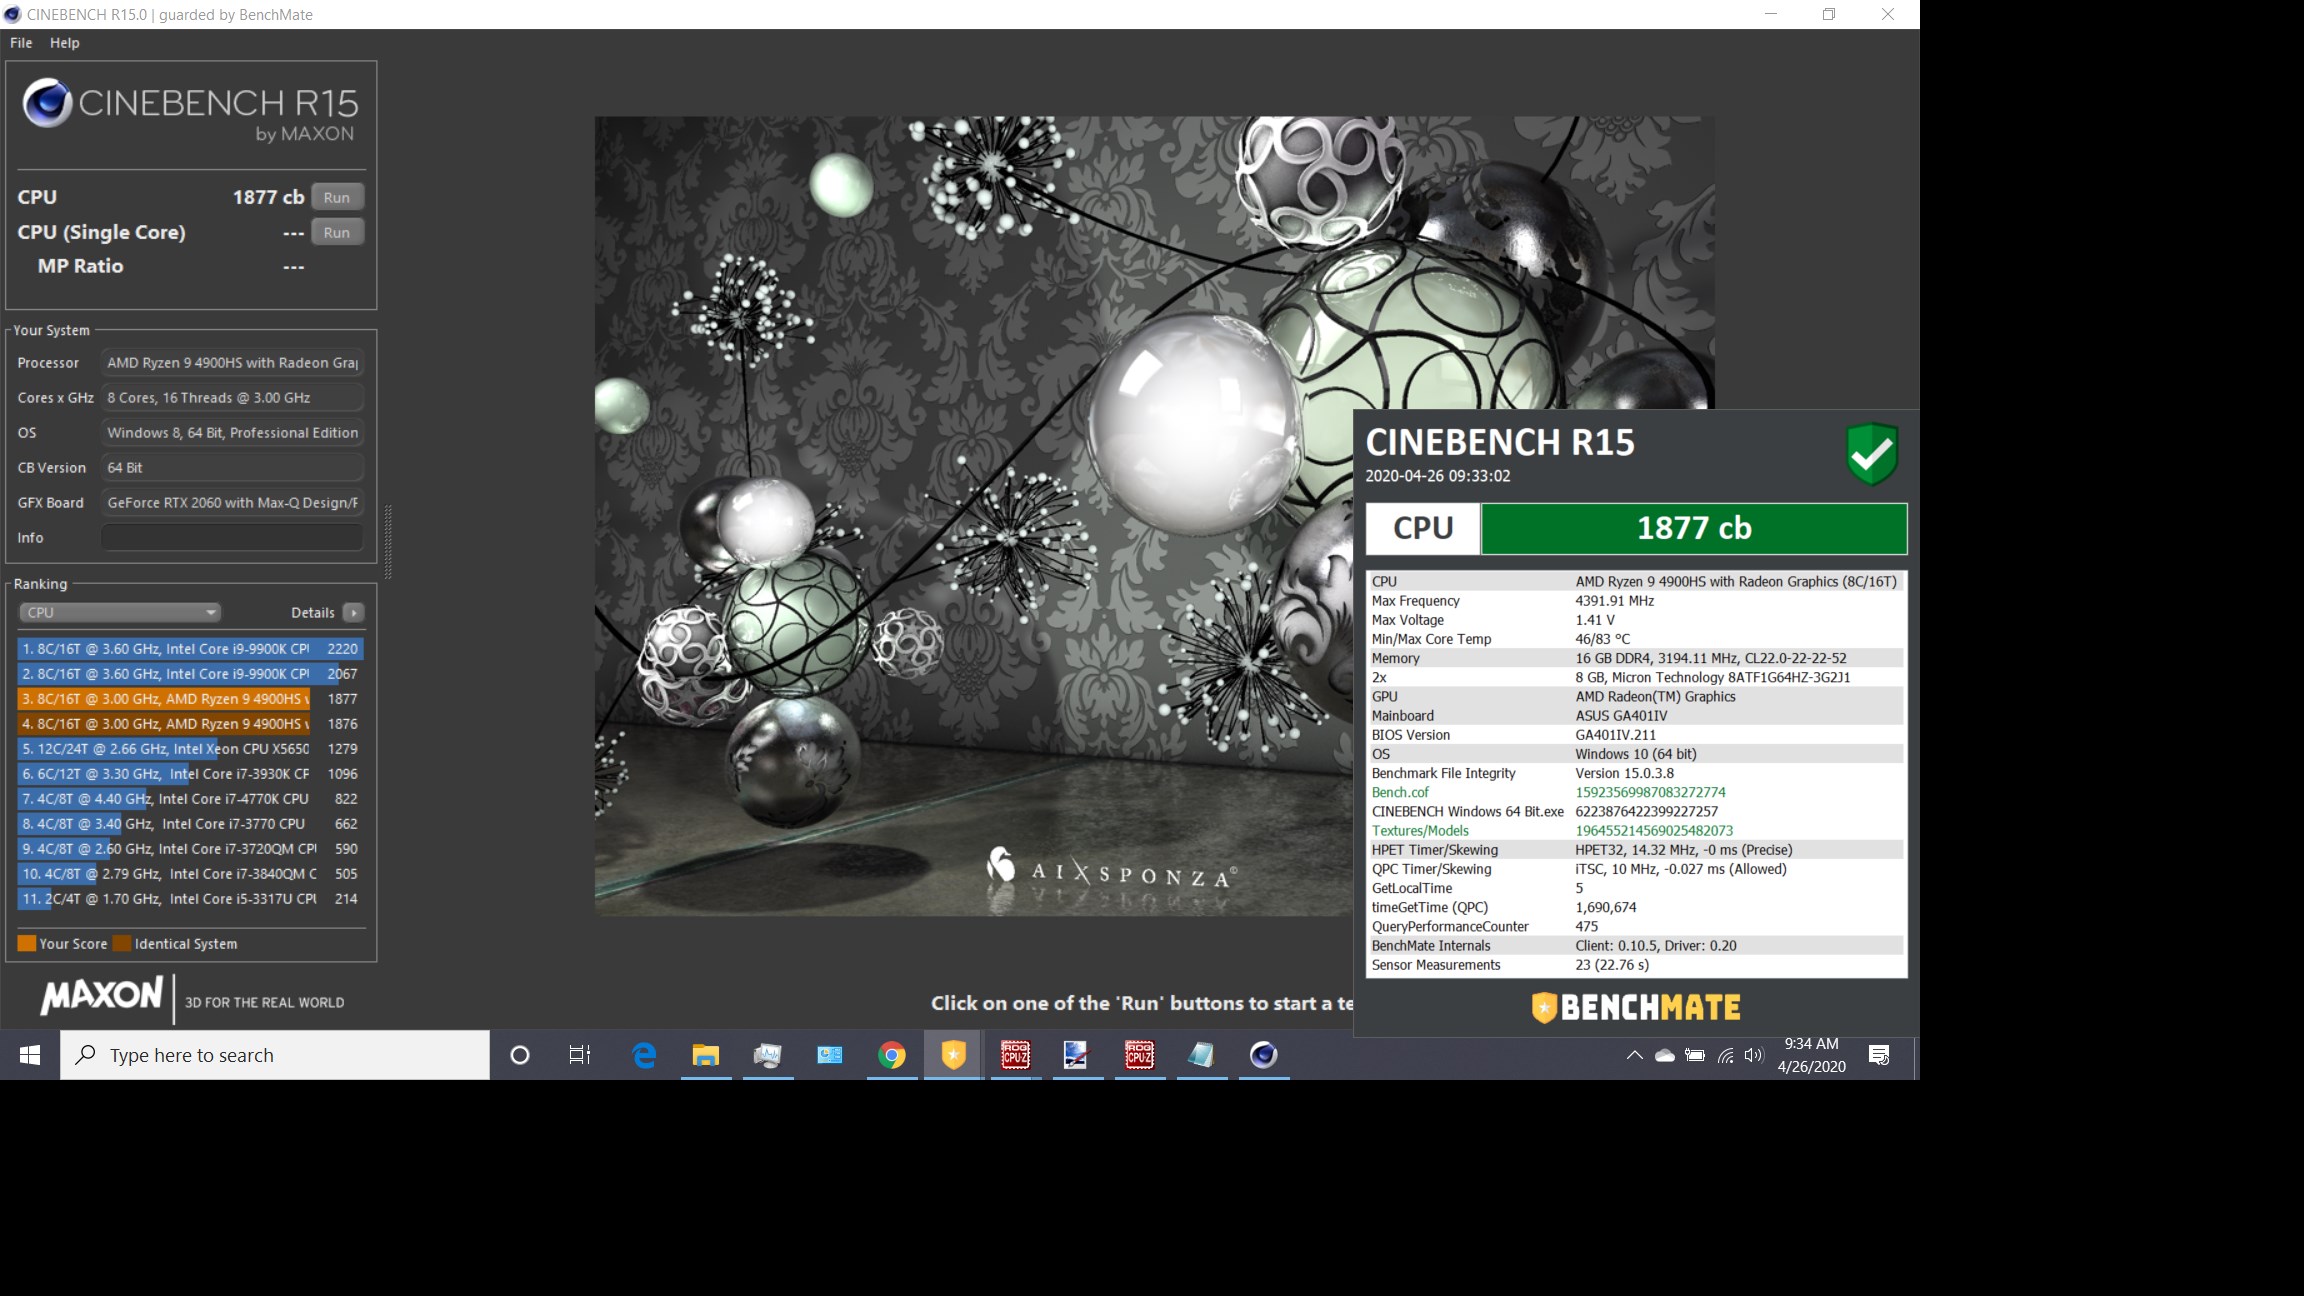Click the panel splitter grip handle

tap(388, 541)
